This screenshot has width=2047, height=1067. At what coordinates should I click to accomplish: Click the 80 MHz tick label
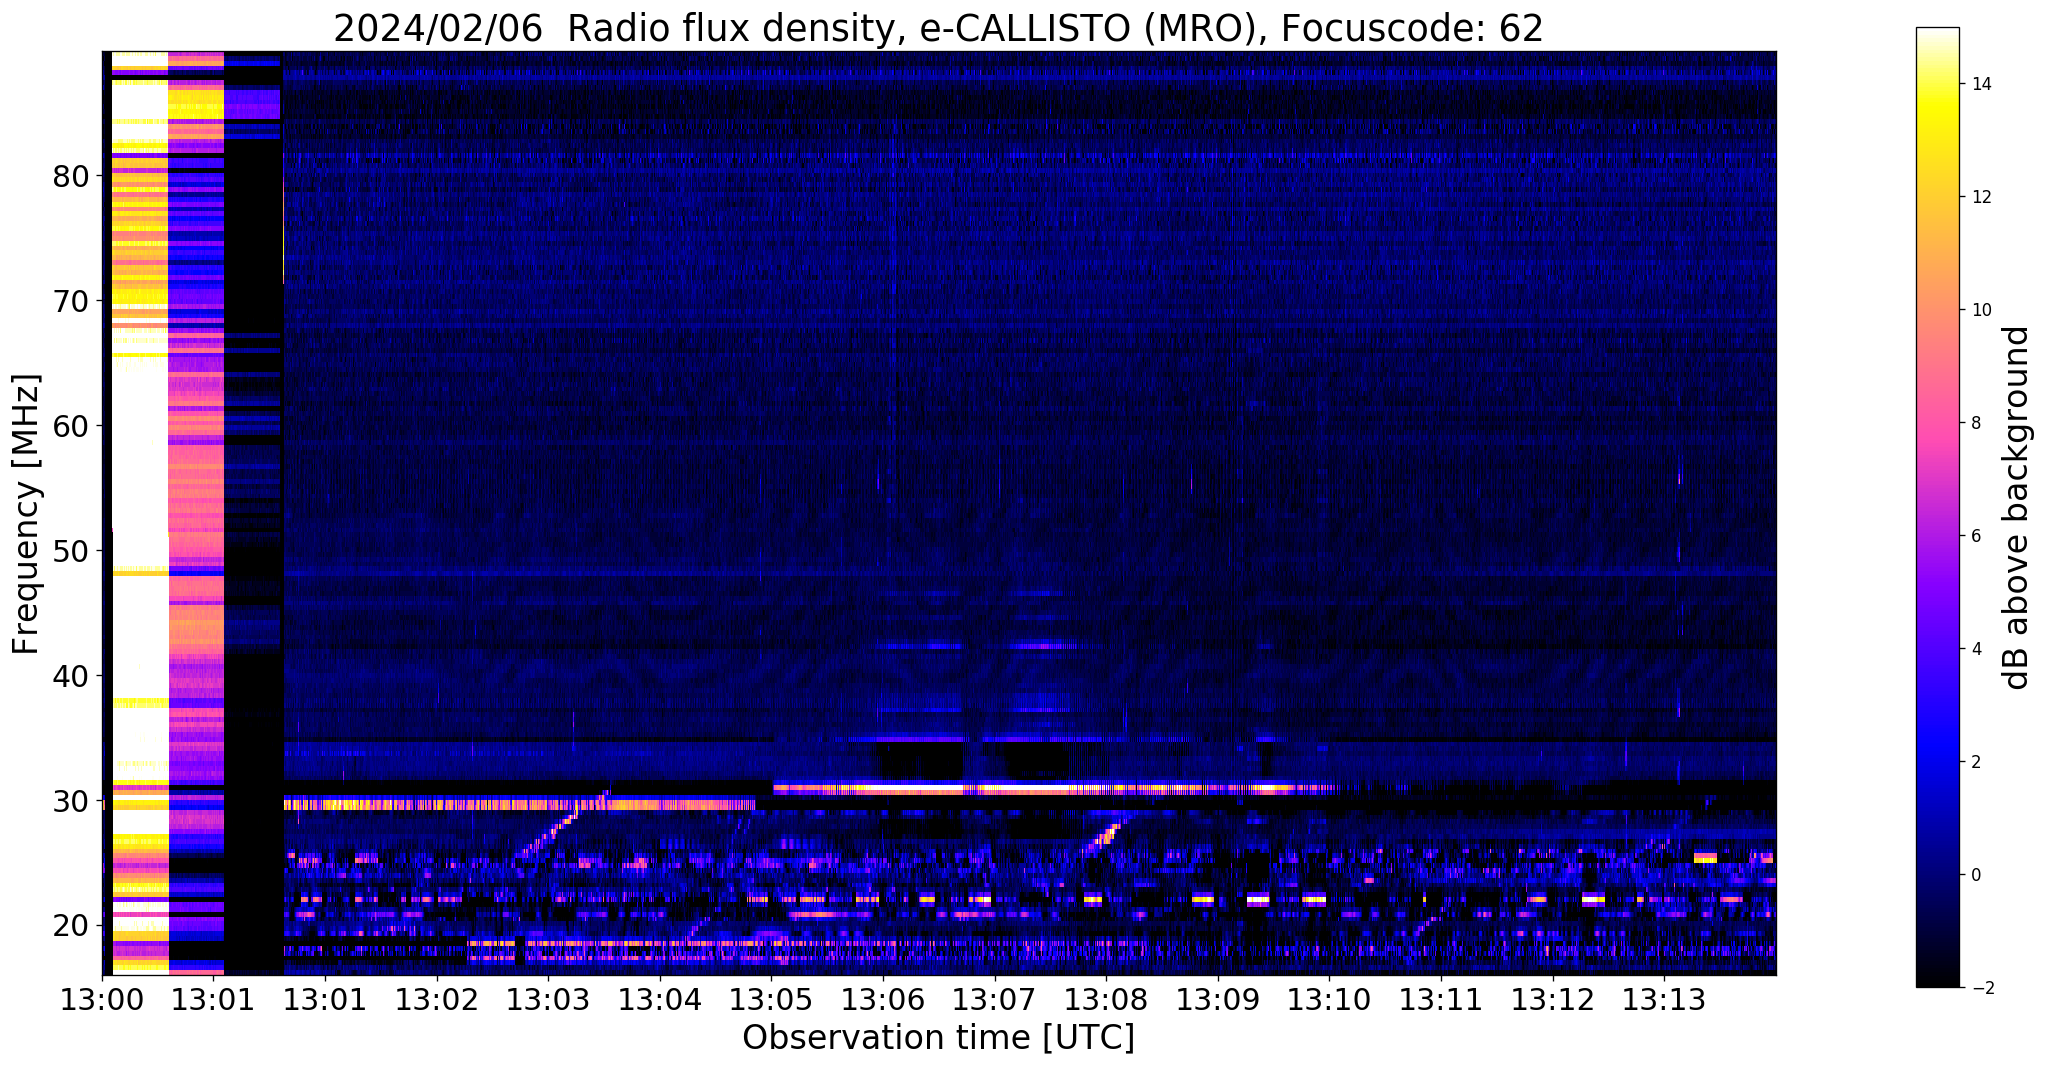click(71, 176)
